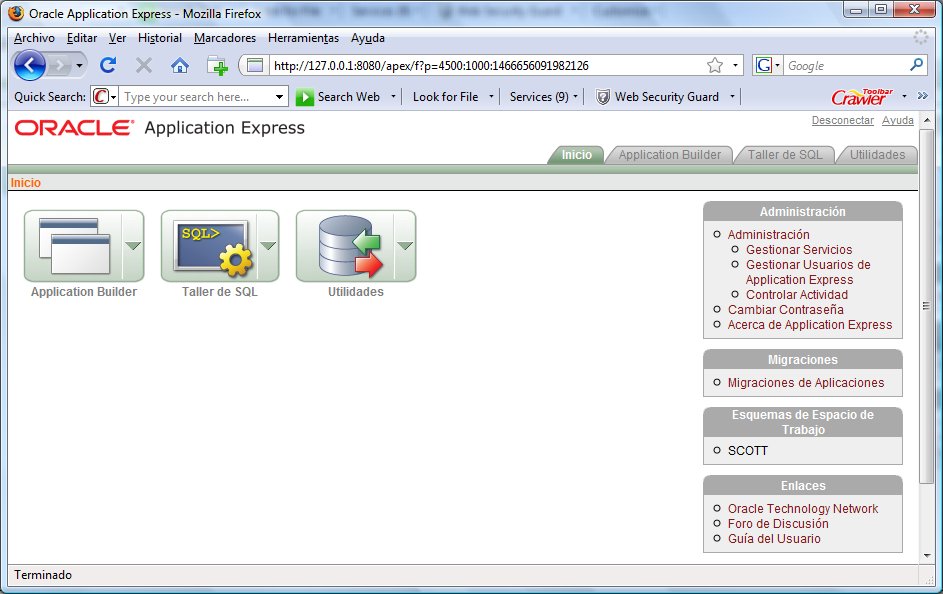This screenshot has height=594, width=943.
Task: Click the Oracle logo
Action: [75, 127]
